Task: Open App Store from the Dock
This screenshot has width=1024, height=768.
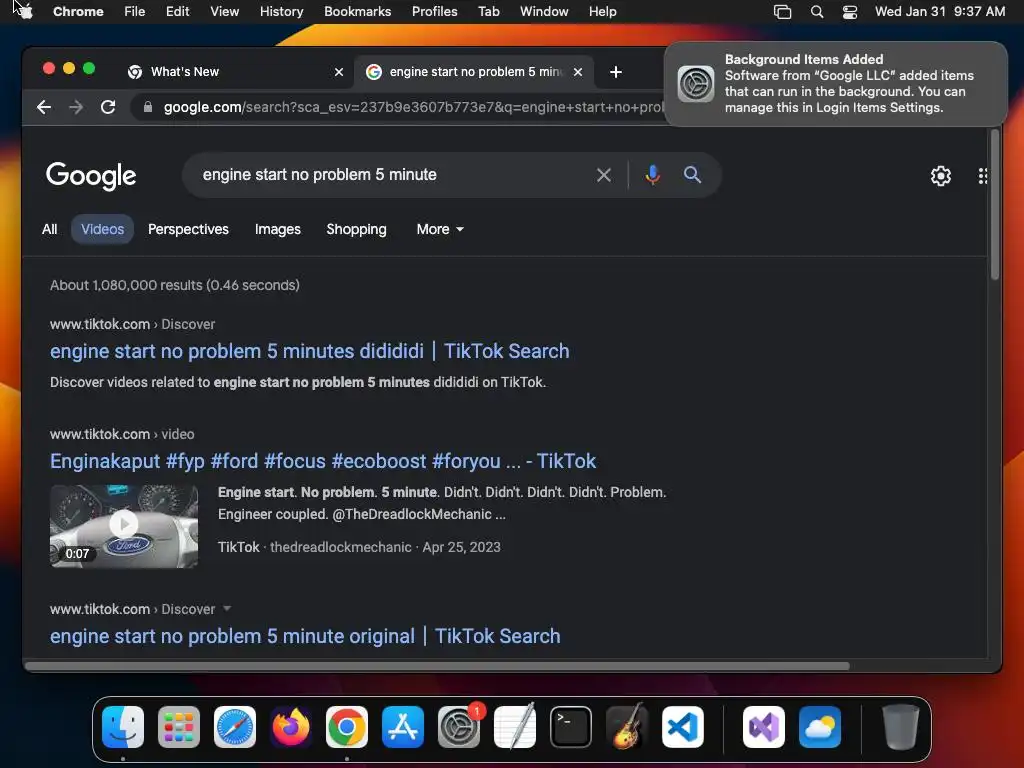Action: tap(403, 727)
